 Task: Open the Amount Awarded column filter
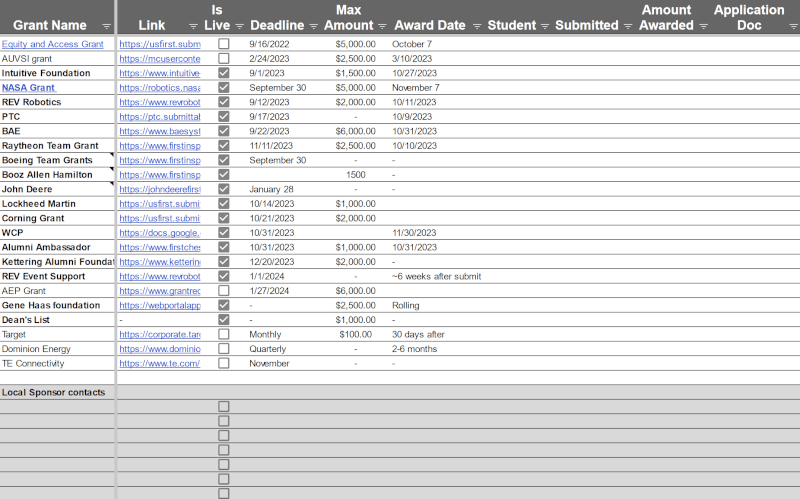(x=704, y=27)
